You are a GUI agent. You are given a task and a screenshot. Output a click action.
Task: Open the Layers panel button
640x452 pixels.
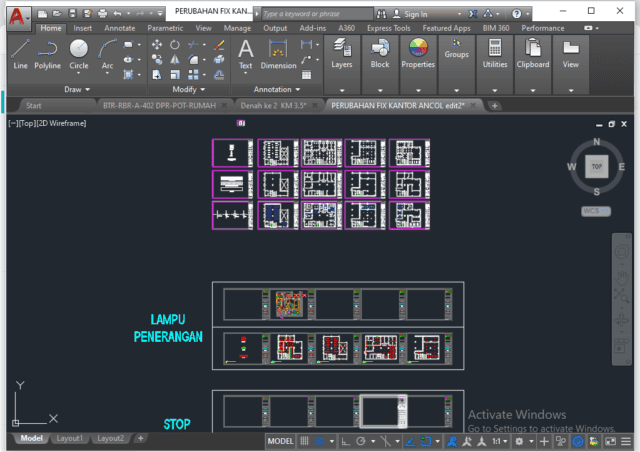click(x=342, y=53)
